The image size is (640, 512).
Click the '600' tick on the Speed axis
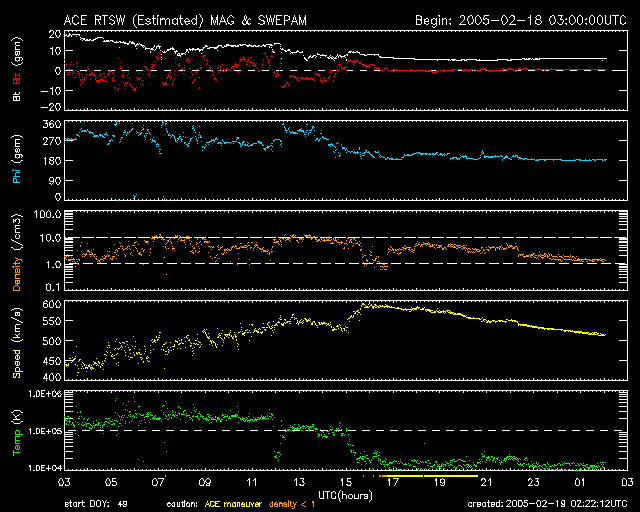[x=52, y=304]
